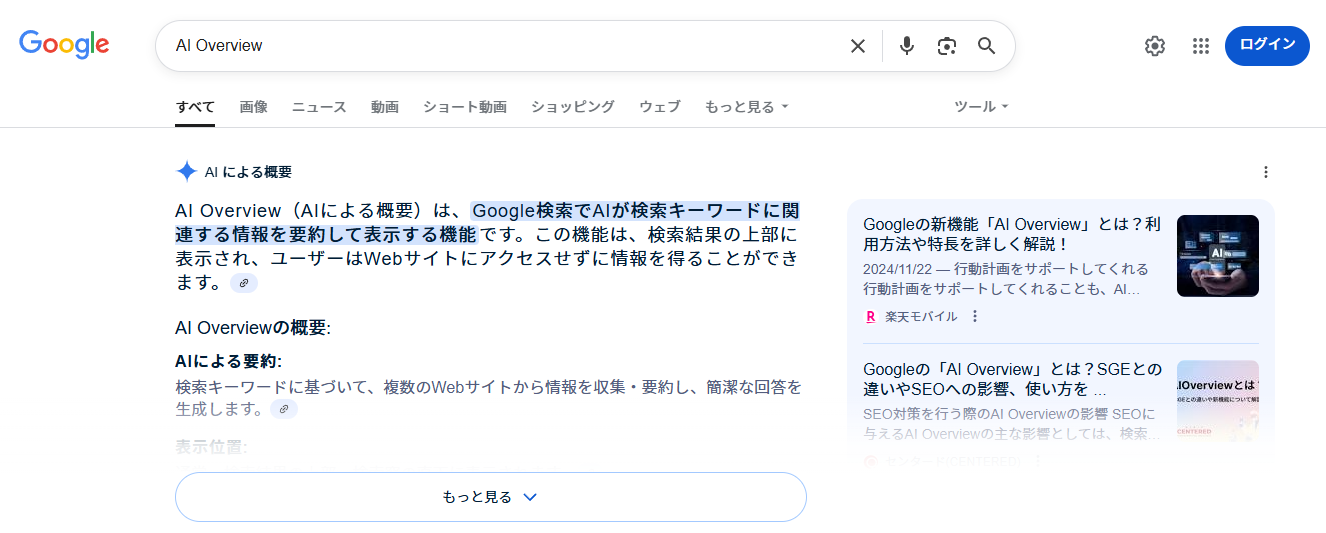The width and height of the screenshot is (1326, 533).
Task: Click the highlighted Google検索でAIが検索キーワード text
Action: [x=635, y=211]
